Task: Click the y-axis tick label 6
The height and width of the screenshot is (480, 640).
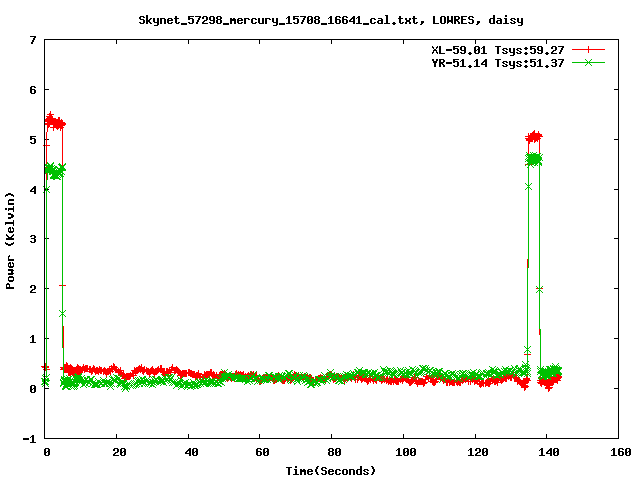Action: click(33, 90)
